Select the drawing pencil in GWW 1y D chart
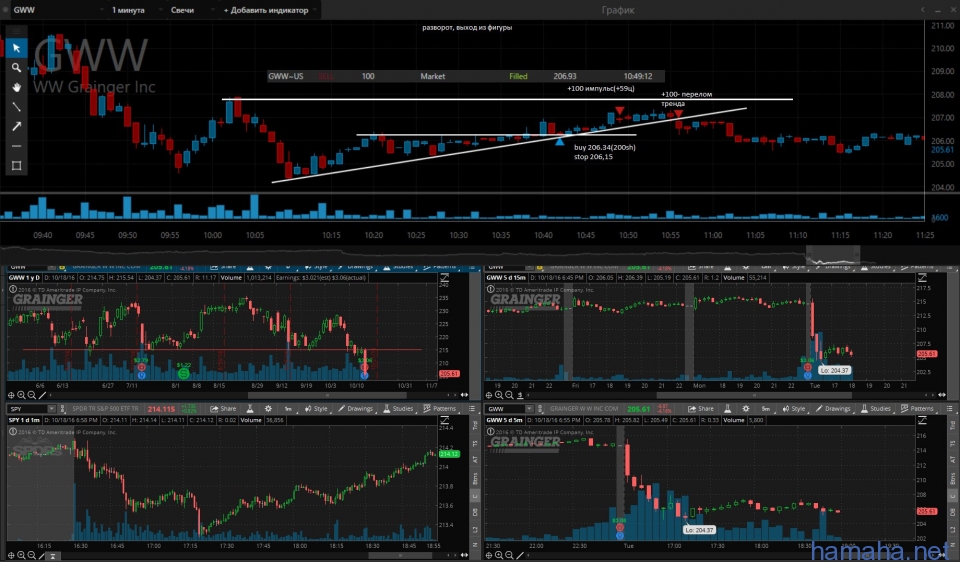Screen dimensions: 960x562 coord(42,395)
